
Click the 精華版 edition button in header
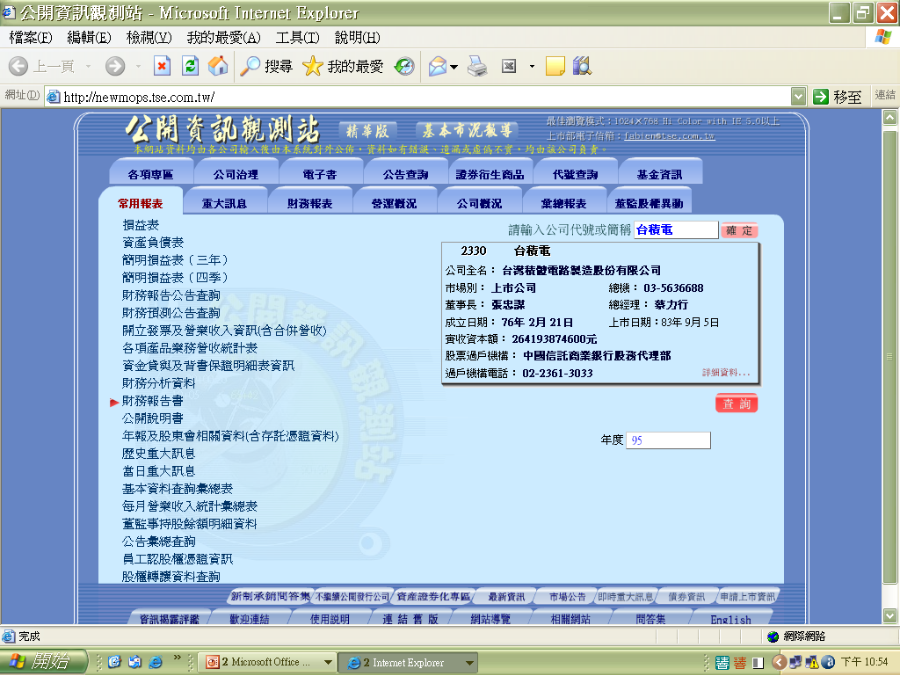point(368,131)
